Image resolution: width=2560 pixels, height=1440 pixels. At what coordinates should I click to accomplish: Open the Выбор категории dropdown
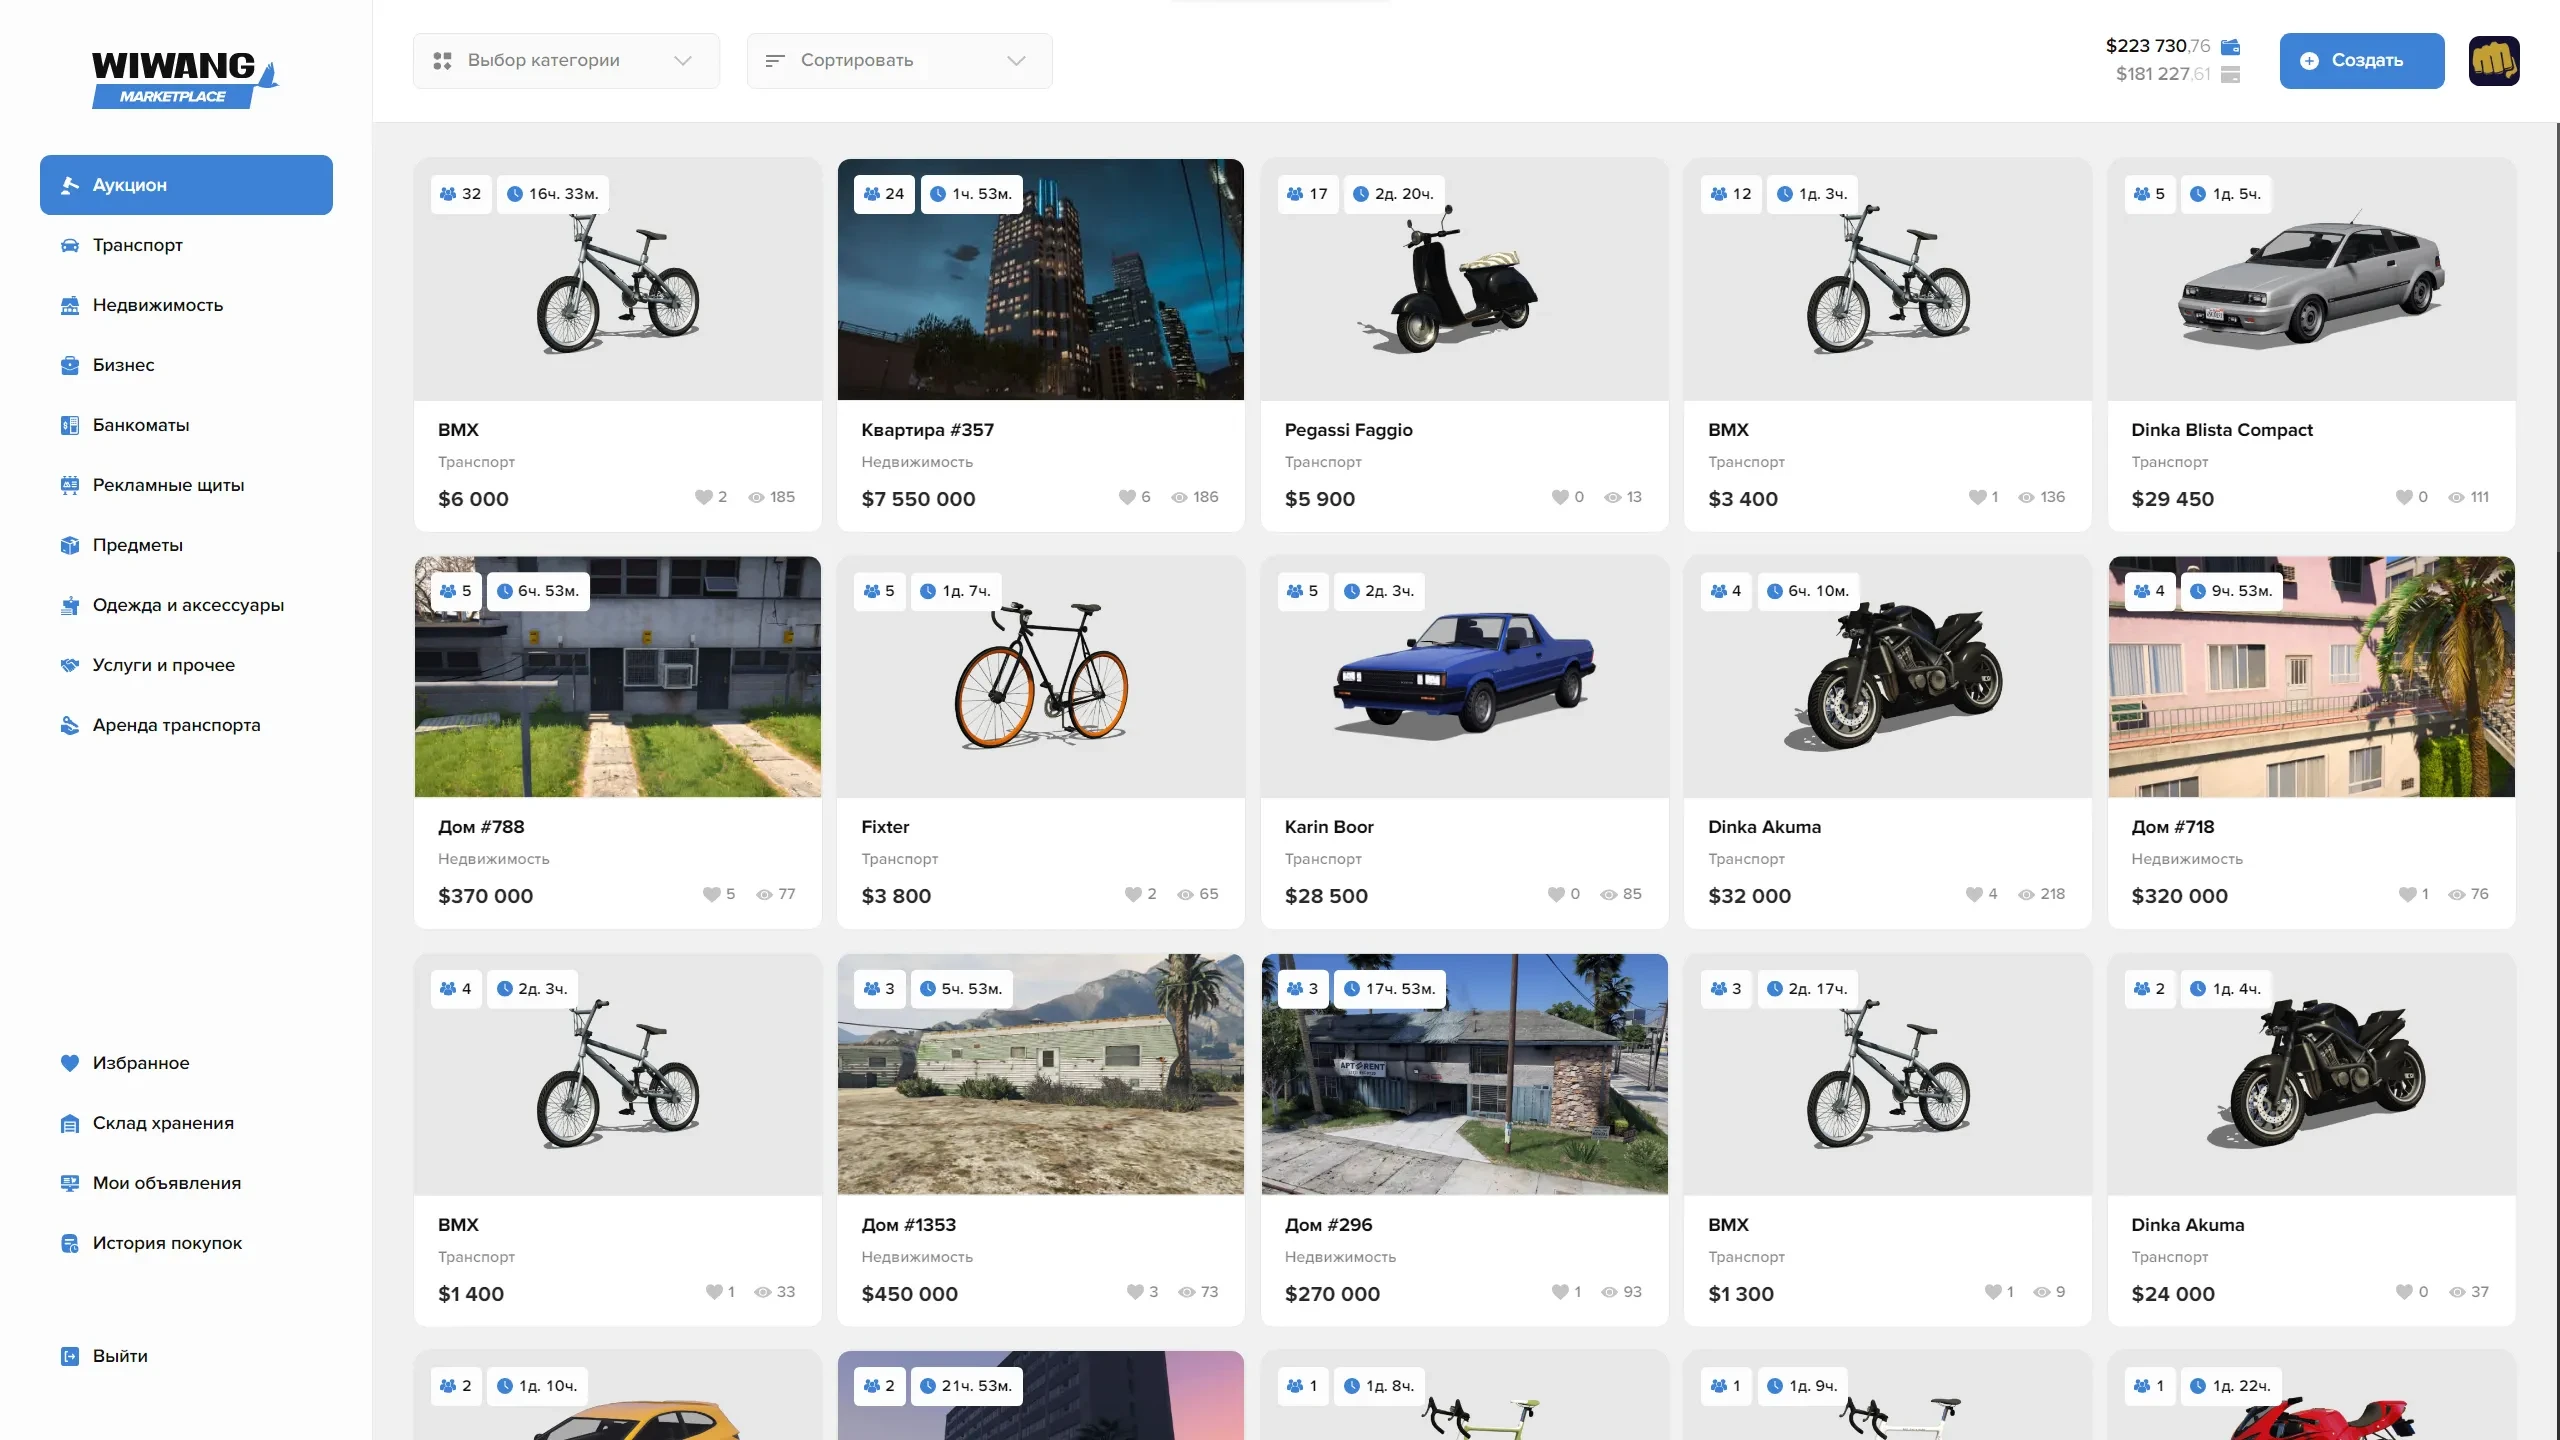tap(566, 61)
